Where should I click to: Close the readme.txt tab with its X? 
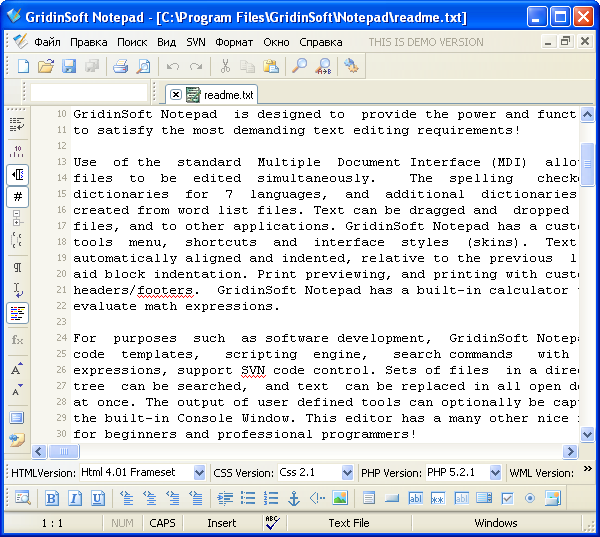click(176, 95)
